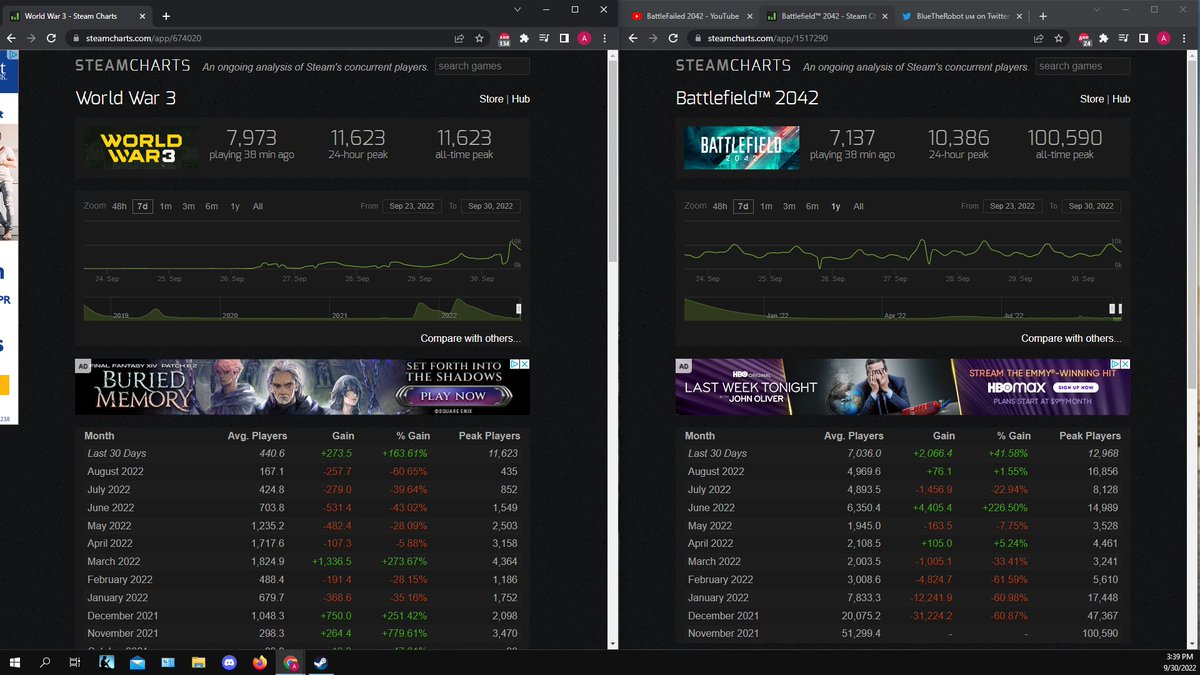Focus search games box on Battlefield page
The image size is (1200, 675).
click(1083, 66)
